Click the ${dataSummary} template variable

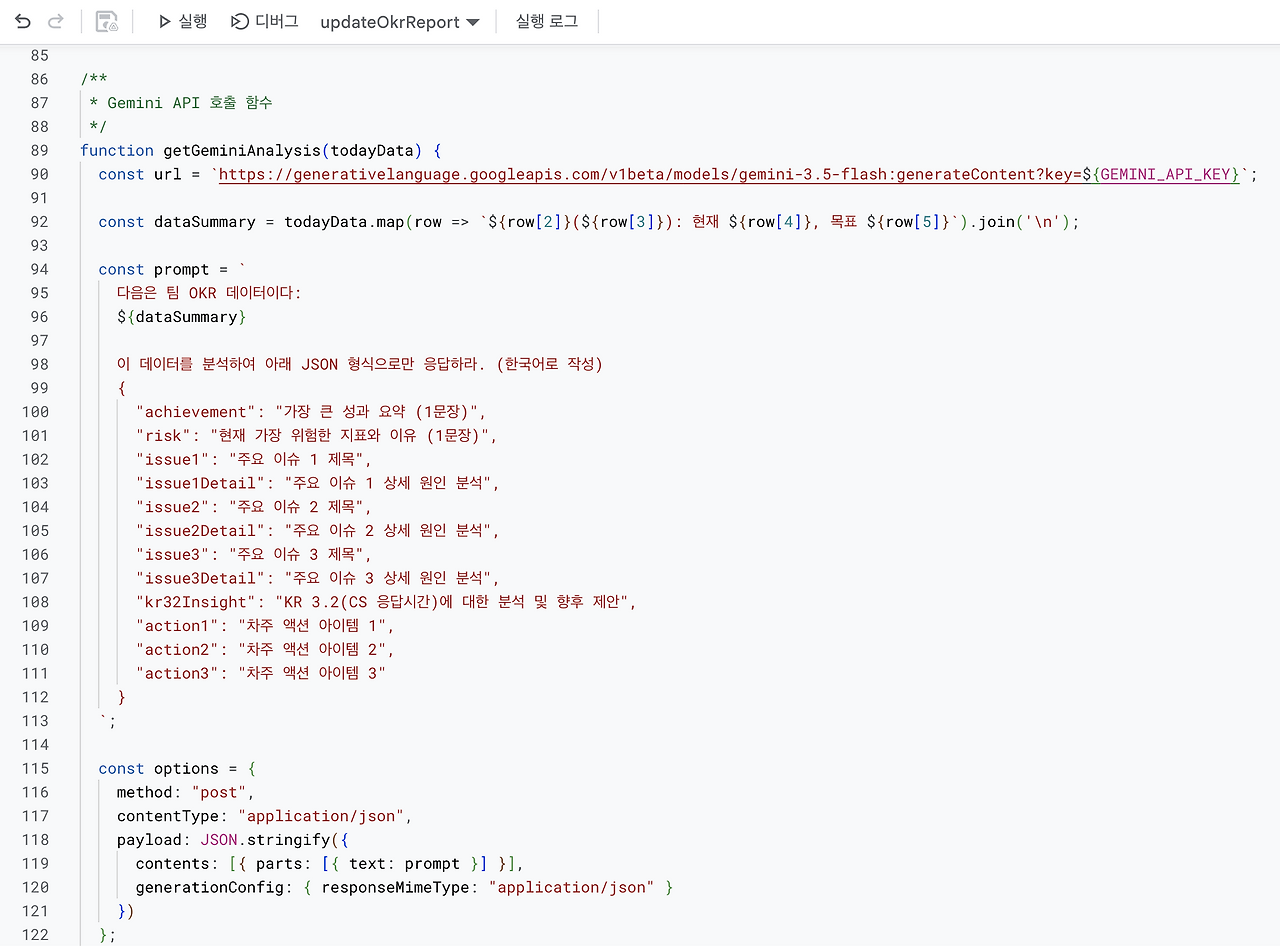pos(181,317)
